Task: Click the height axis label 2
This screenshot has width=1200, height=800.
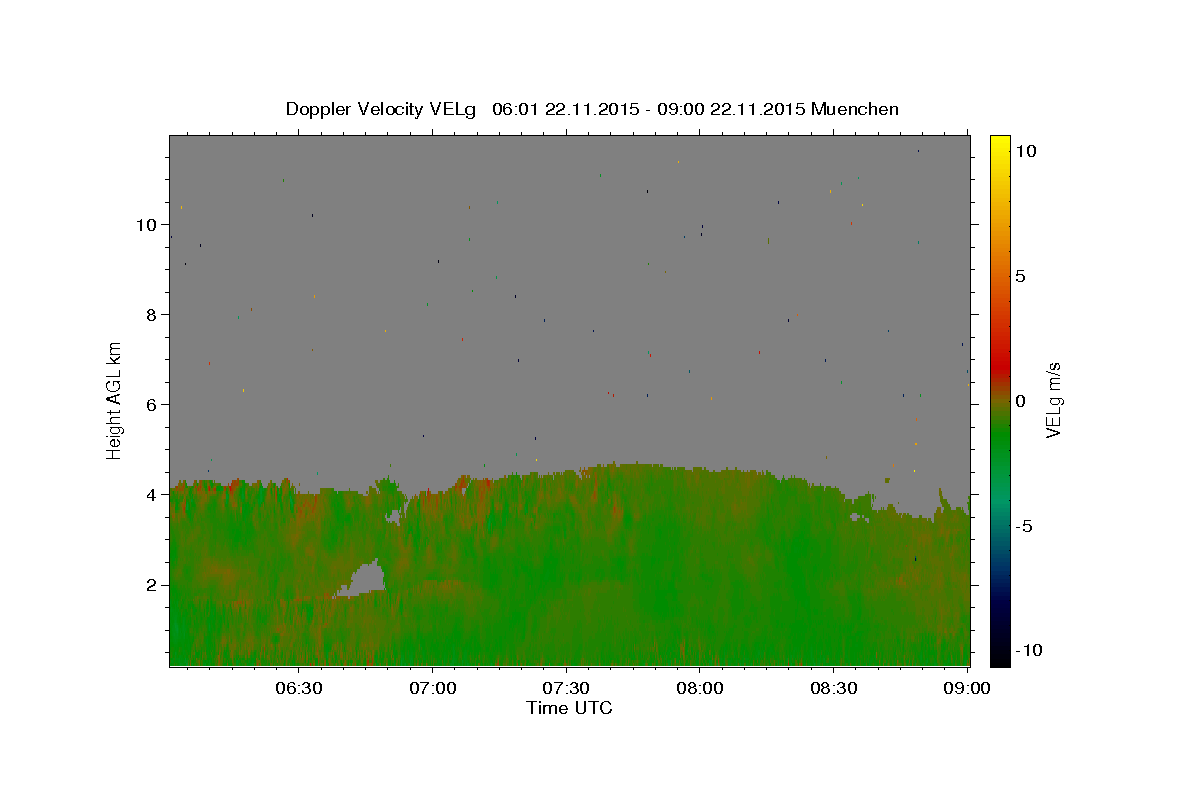Action: click(153, 584)
